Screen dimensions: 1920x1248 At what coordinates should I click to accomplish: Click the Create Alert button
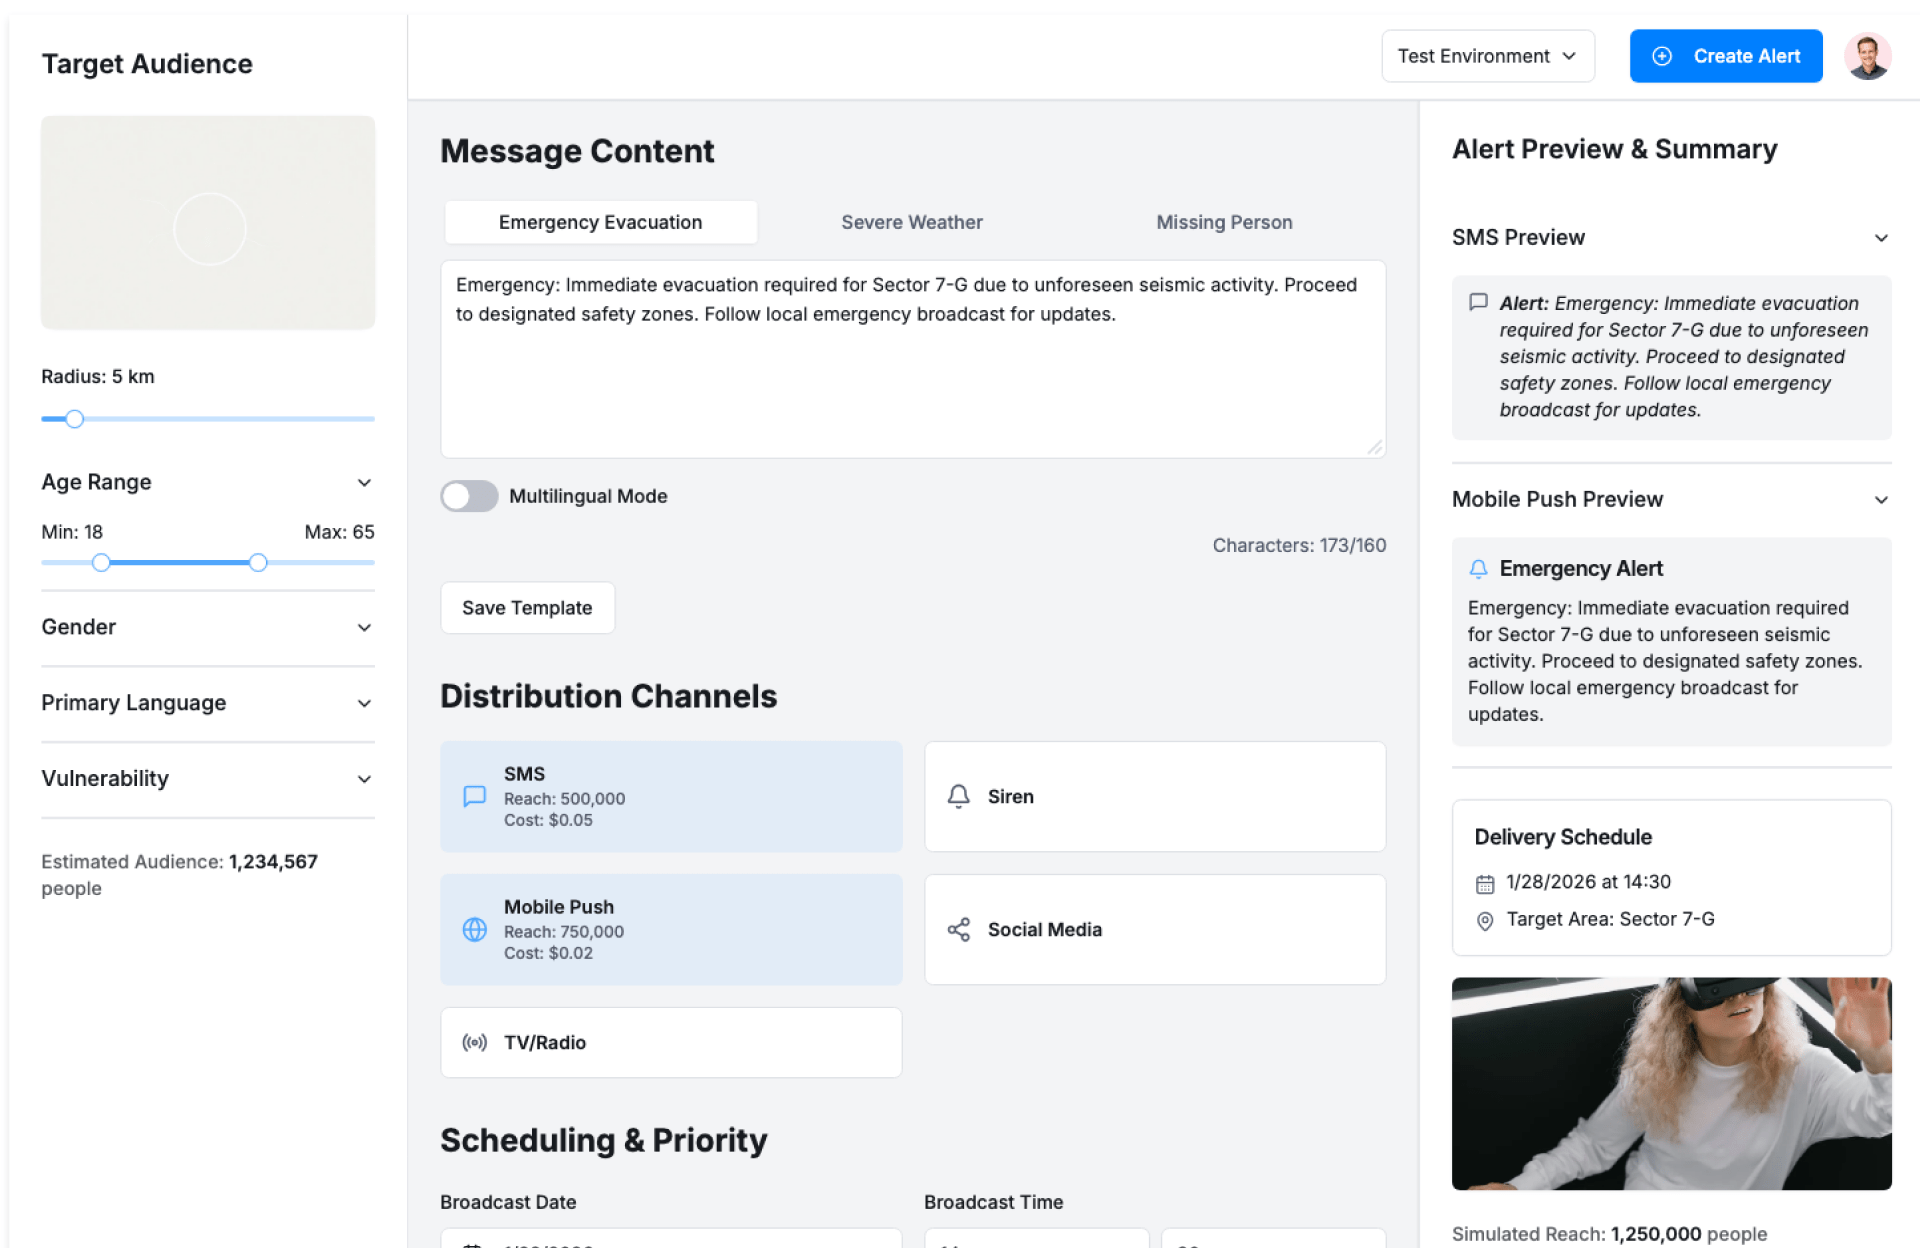1725,56
